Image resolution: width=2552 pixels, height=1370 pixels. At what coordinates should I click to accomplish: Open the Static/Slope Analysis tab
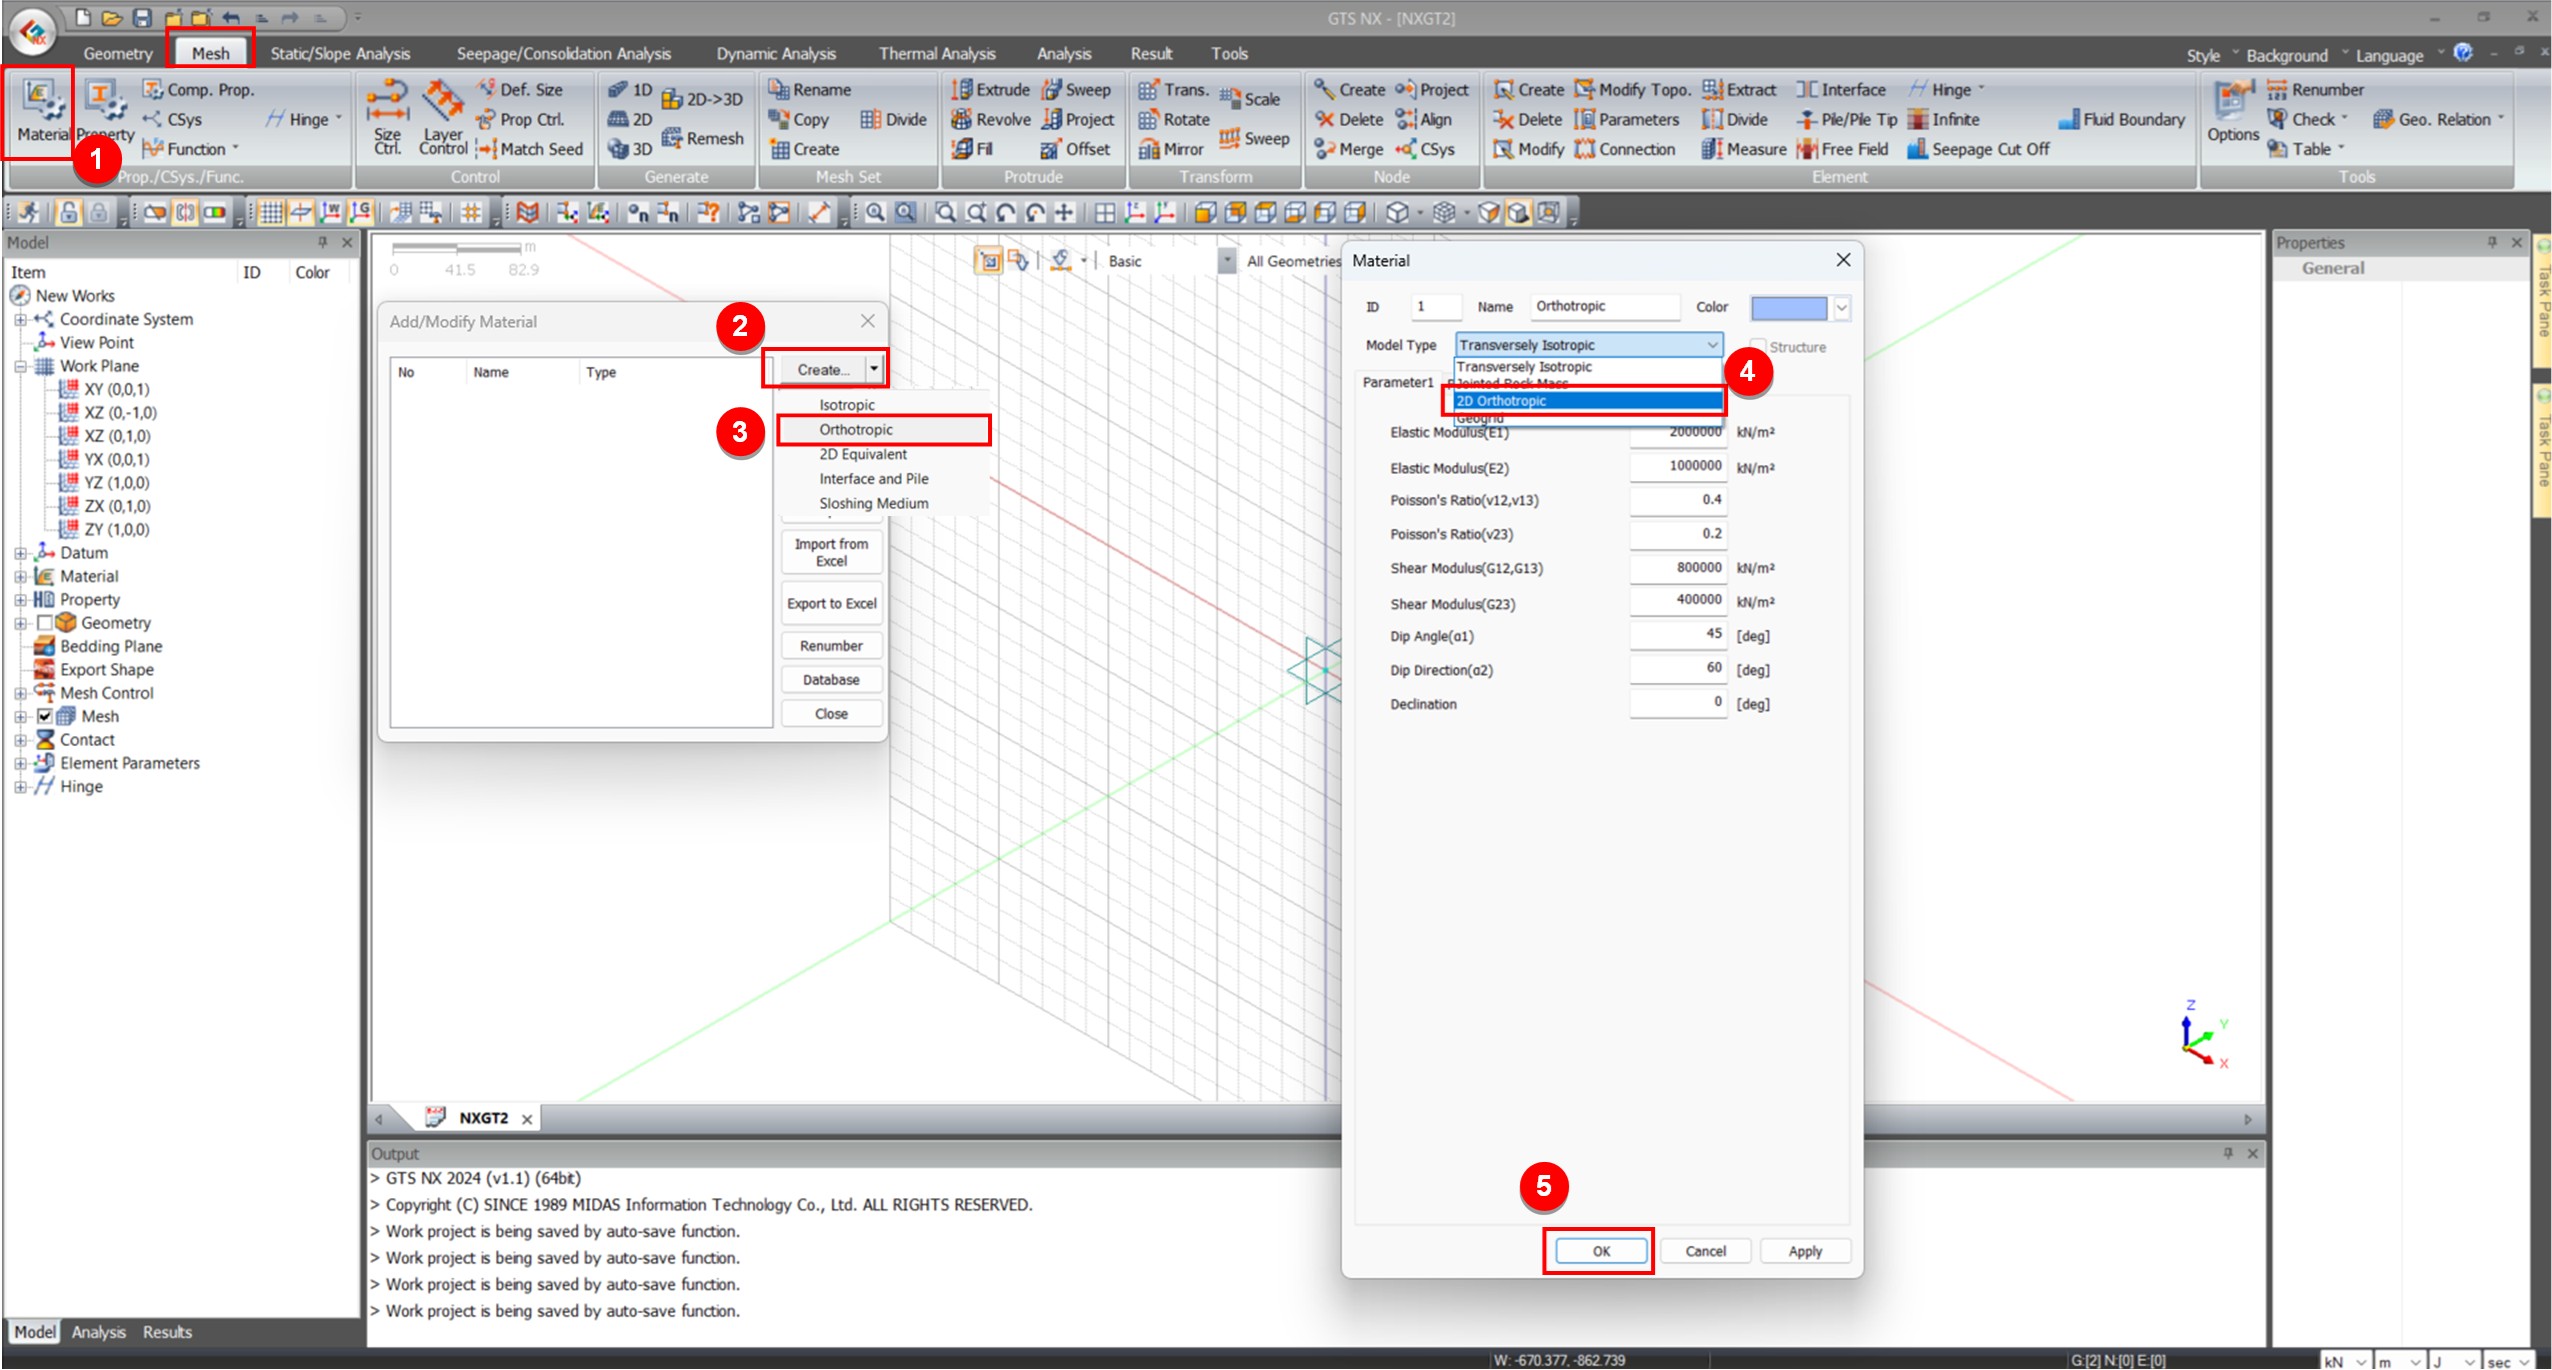pos(340,54)
